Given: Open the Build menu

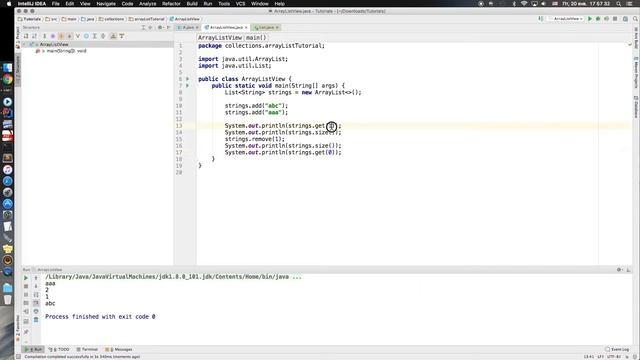Looking at the screenshot, I should tap(192, 4).
